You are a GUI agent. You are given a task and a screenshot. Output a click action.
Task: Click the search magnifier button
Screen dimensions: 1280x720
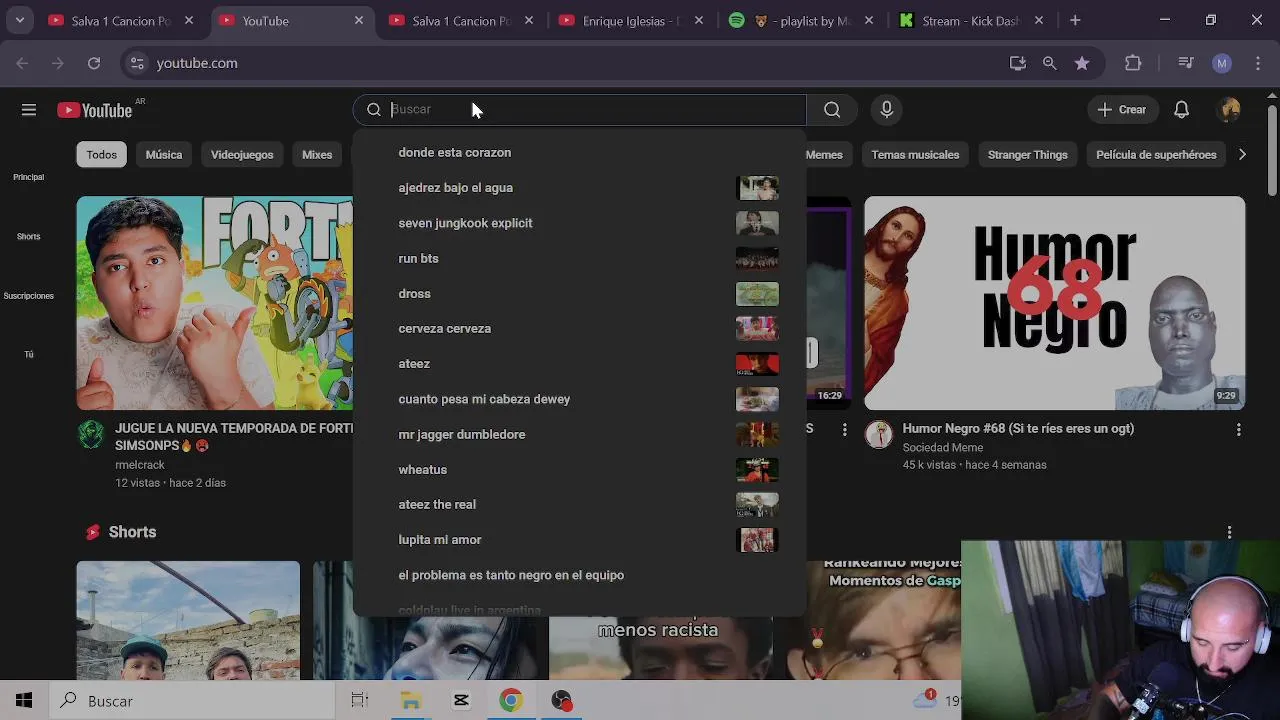[832, 110]
